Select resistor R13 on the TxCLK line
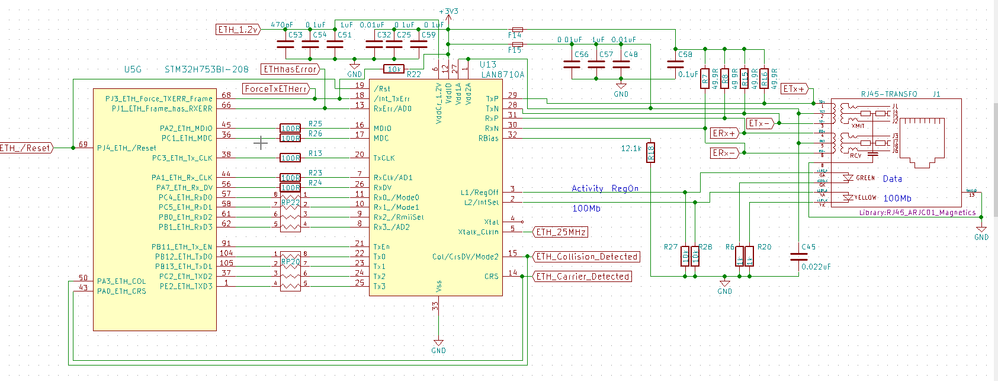The image size is (998, 381). point(290,157)
